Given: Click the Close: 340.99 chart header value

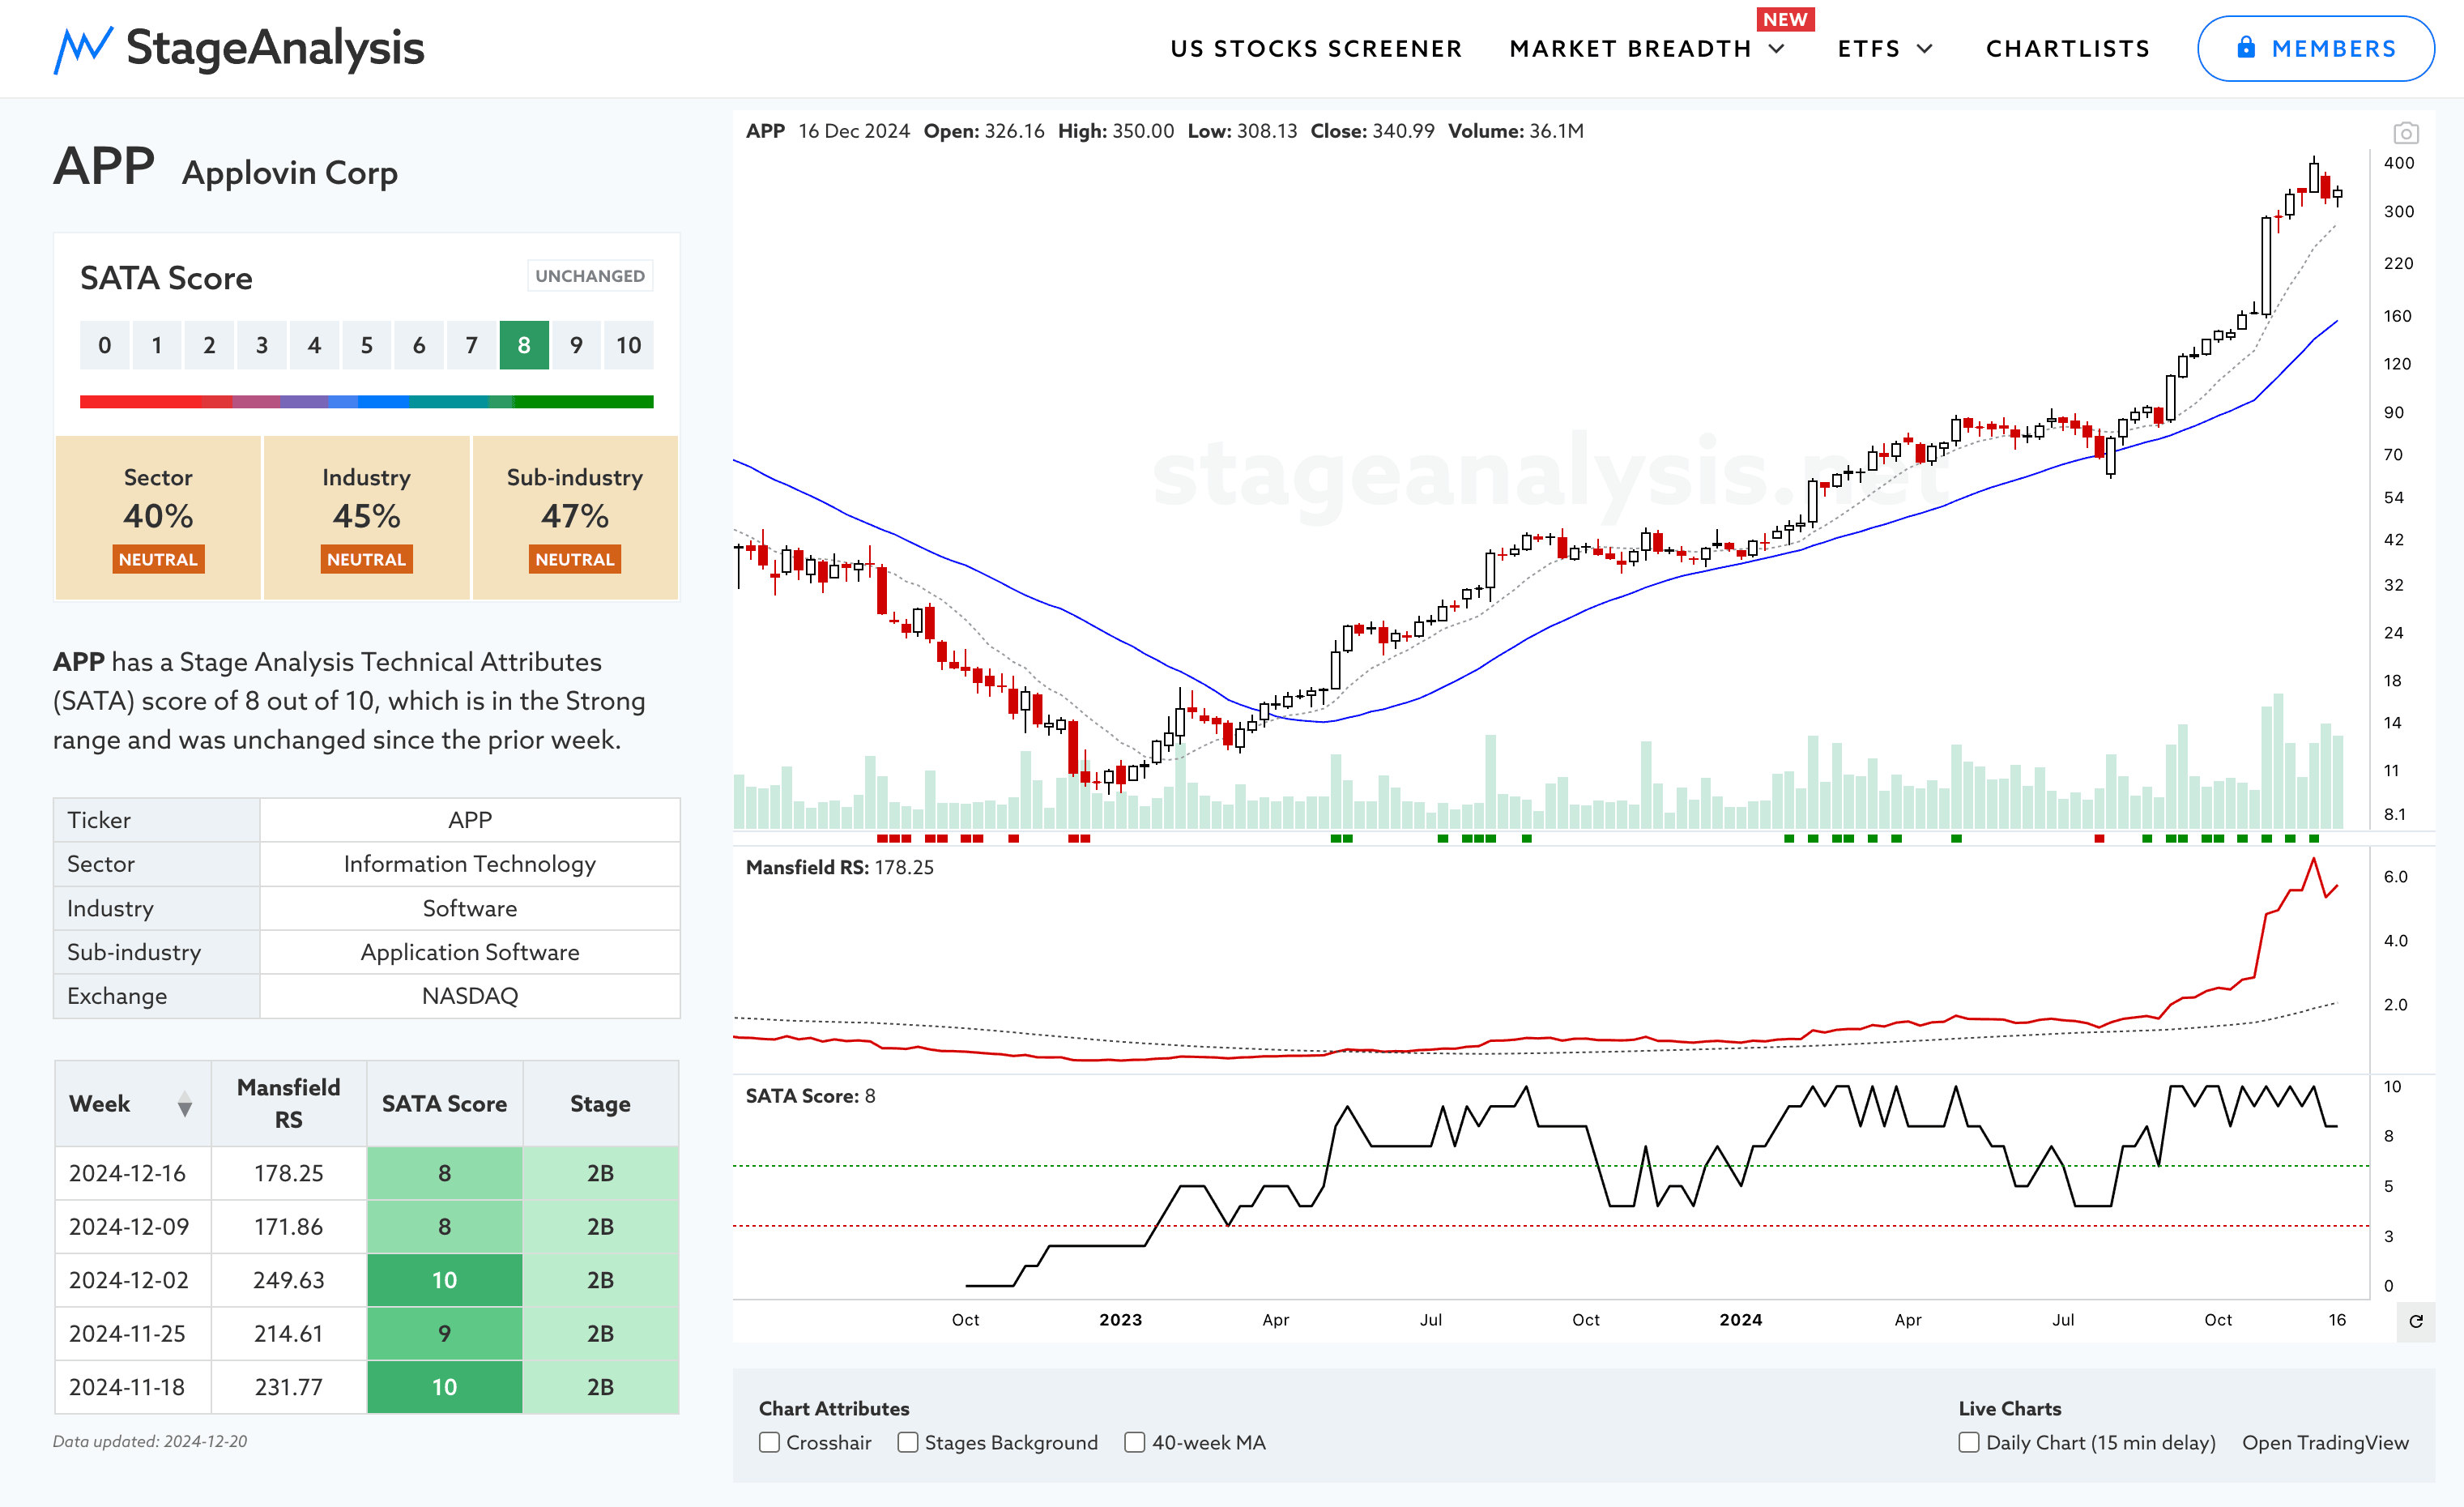Looking at the screenshot, I should pos(1372,131).
